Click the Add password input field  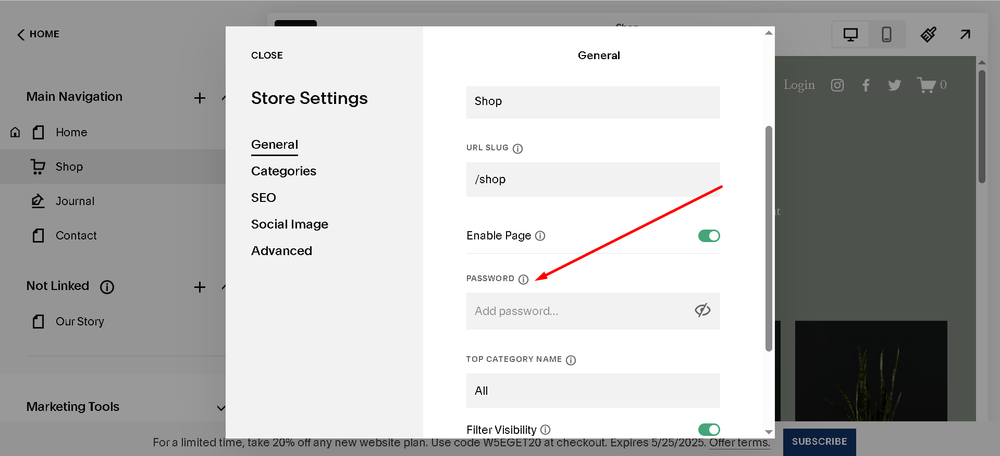(592, 311)
